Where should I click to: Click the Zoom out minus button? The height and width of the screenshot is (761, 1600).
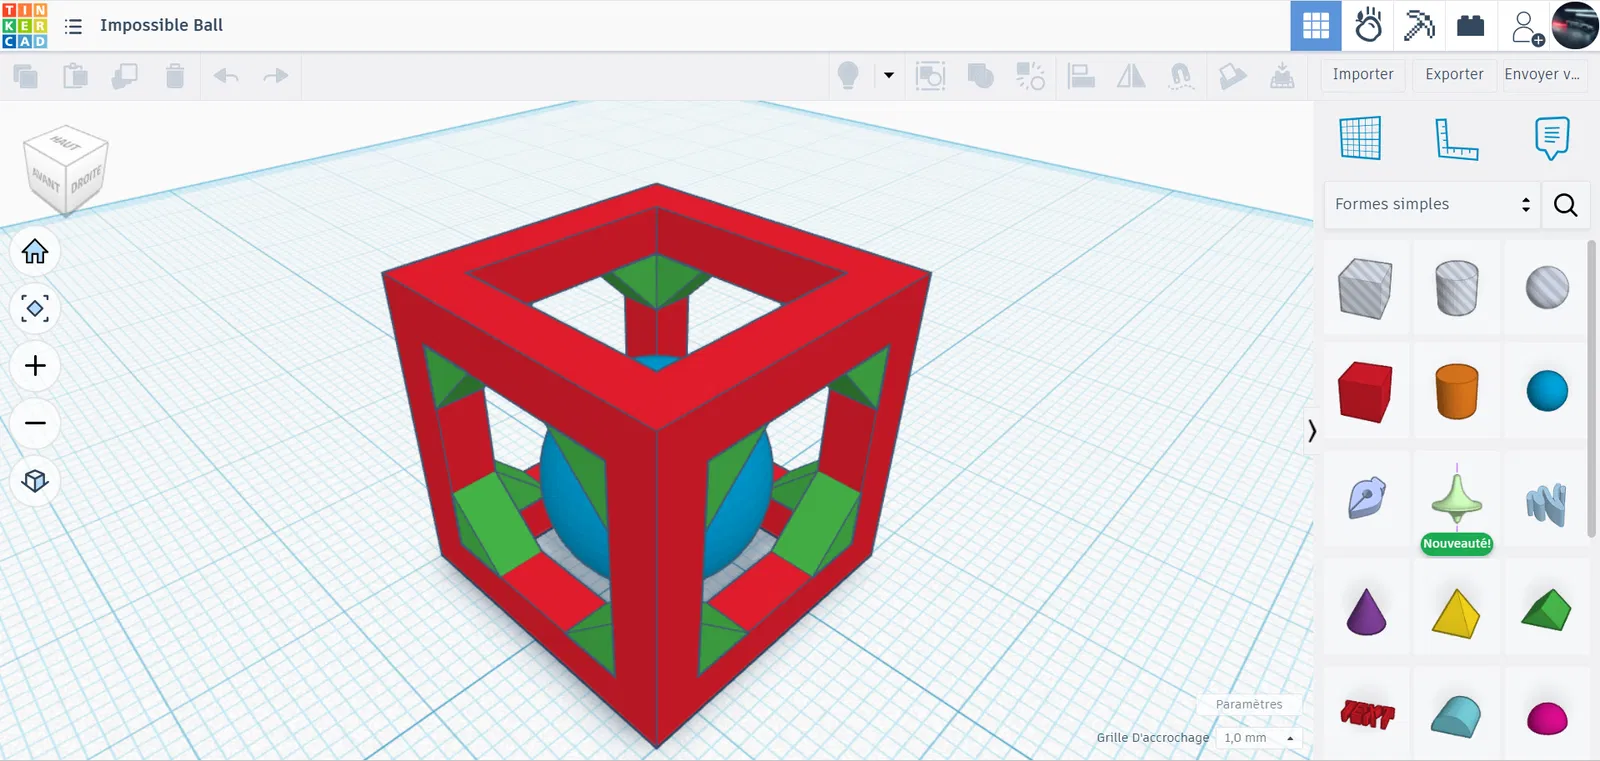pos(35,423)
